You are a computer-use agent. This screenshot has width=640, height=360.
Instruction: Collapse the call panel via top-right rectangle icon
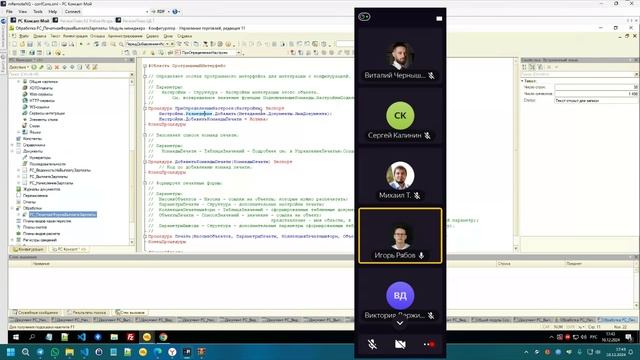tap(439, 18)
